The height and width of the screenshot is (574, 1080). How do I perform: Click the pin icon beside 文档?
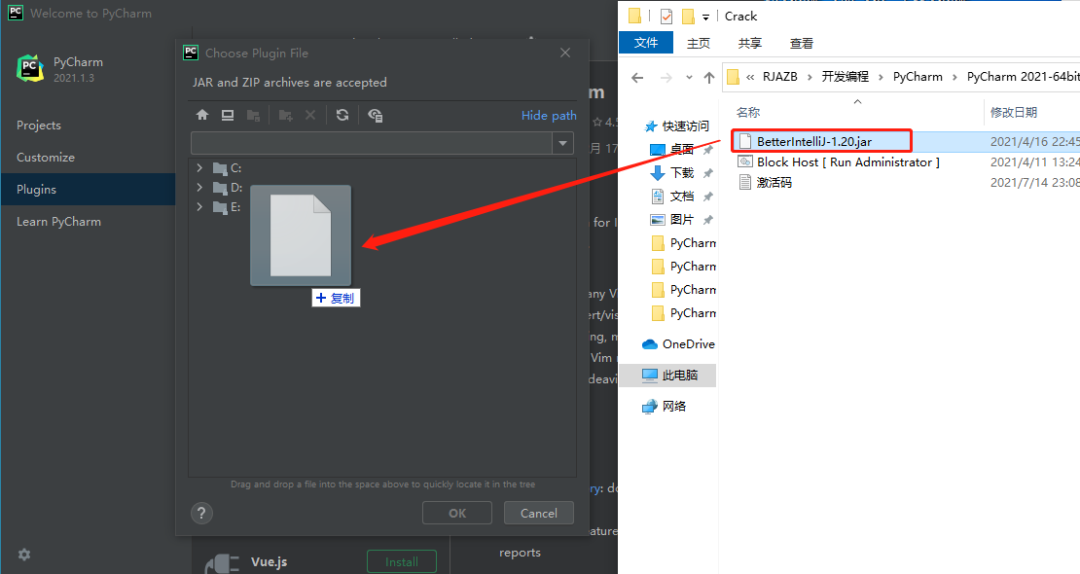[x=707, y=196]
